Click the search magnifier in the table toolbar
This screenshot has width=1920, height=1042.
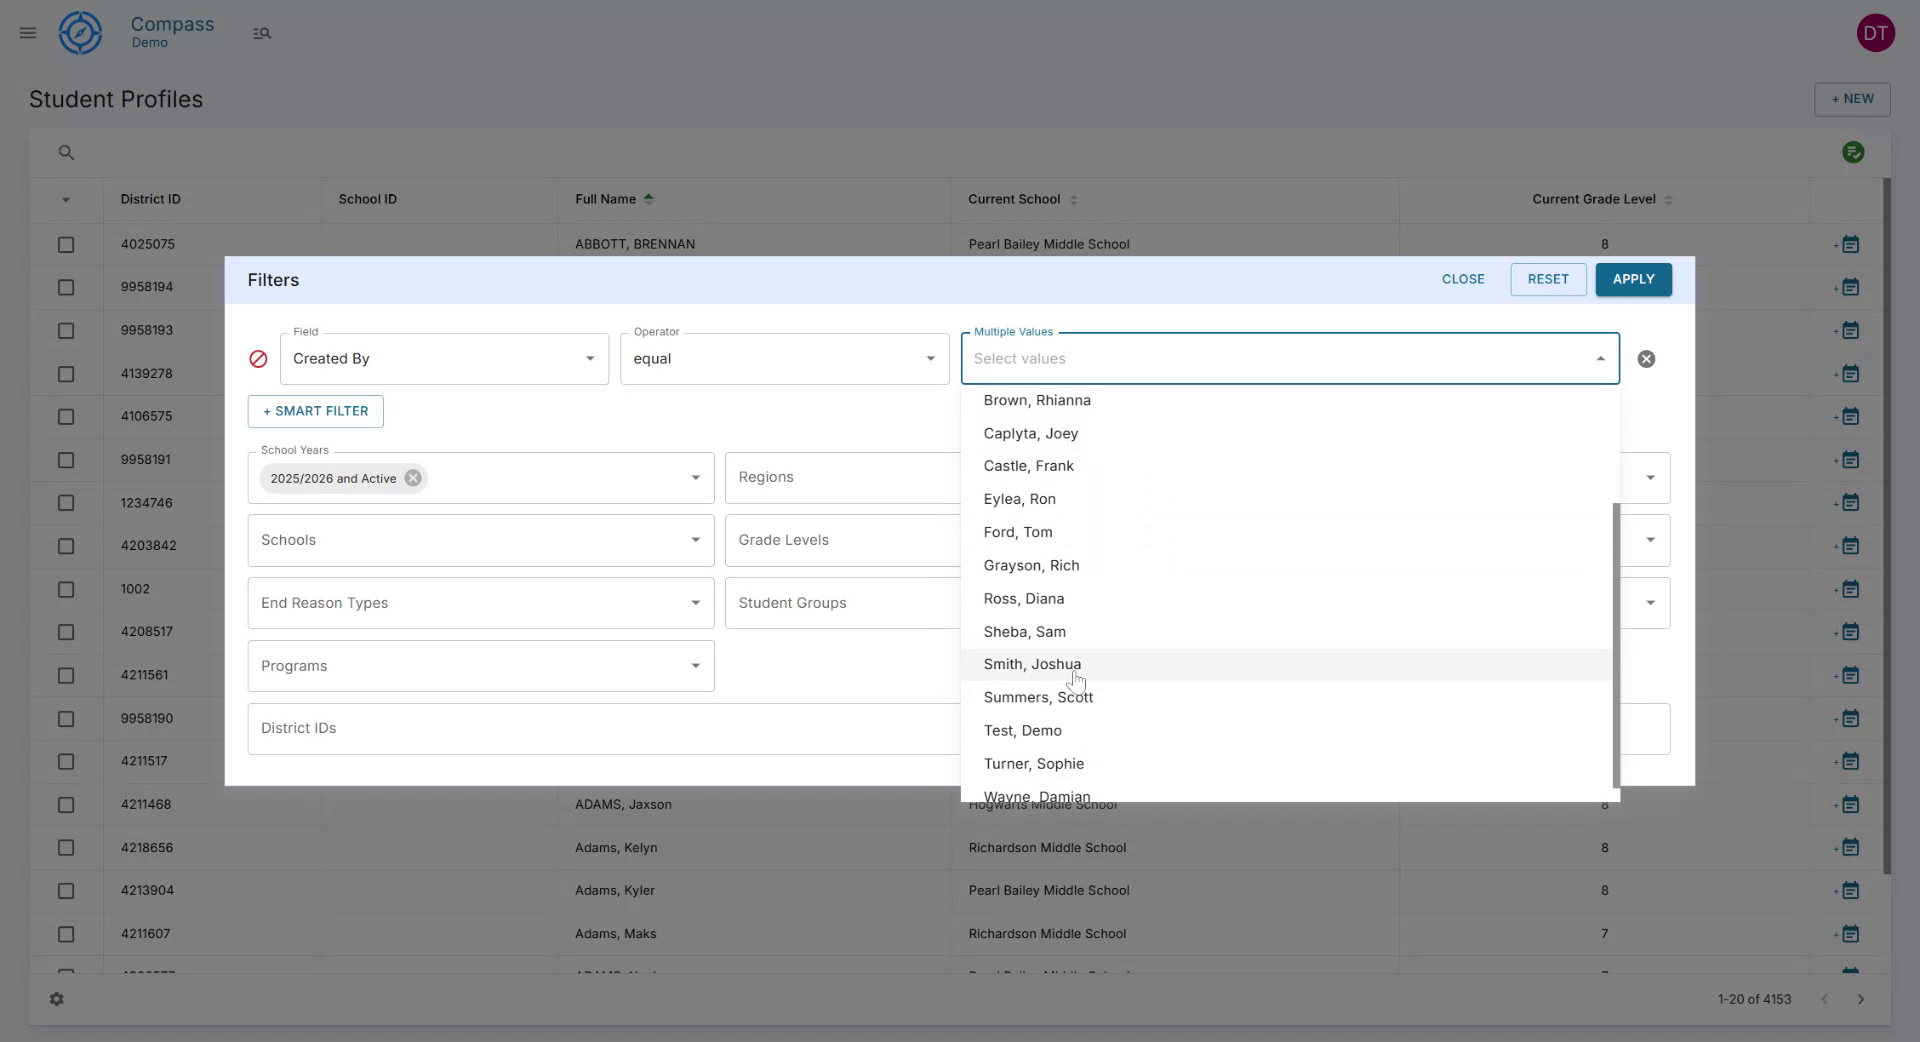point(66,152)
